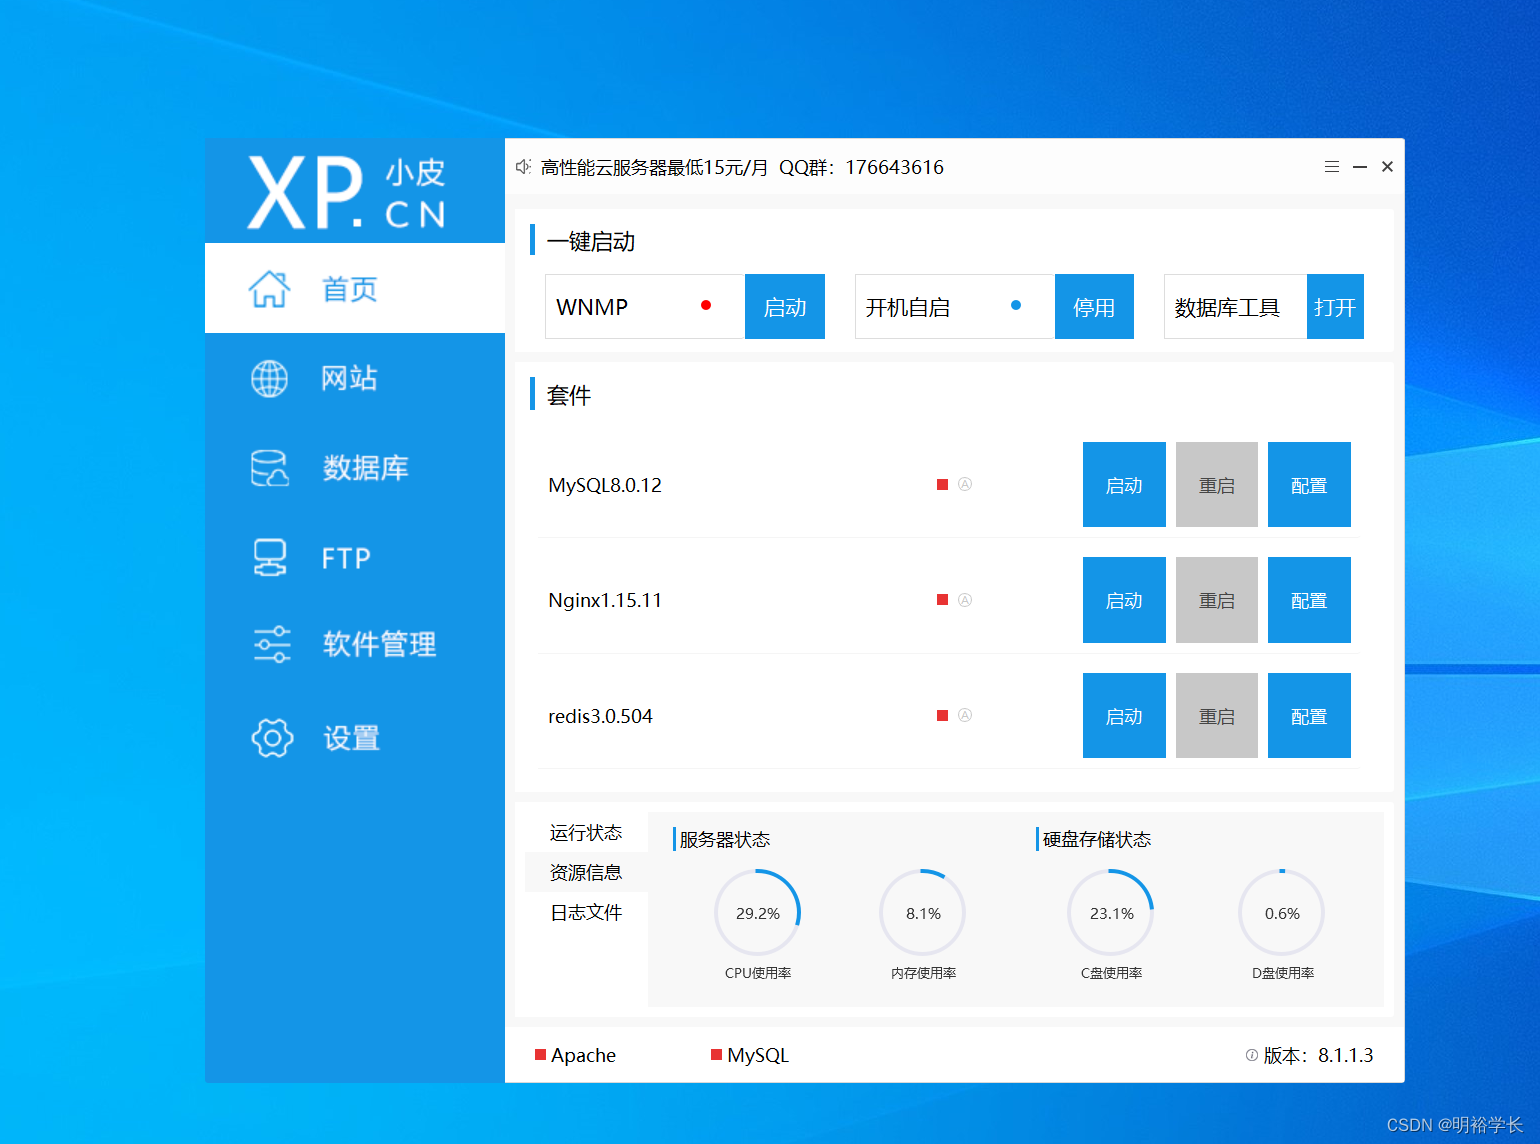Restart redis3.0.504 service
The height and width of the screenshot is (1144, 1540).
(x=1217, y=716)
